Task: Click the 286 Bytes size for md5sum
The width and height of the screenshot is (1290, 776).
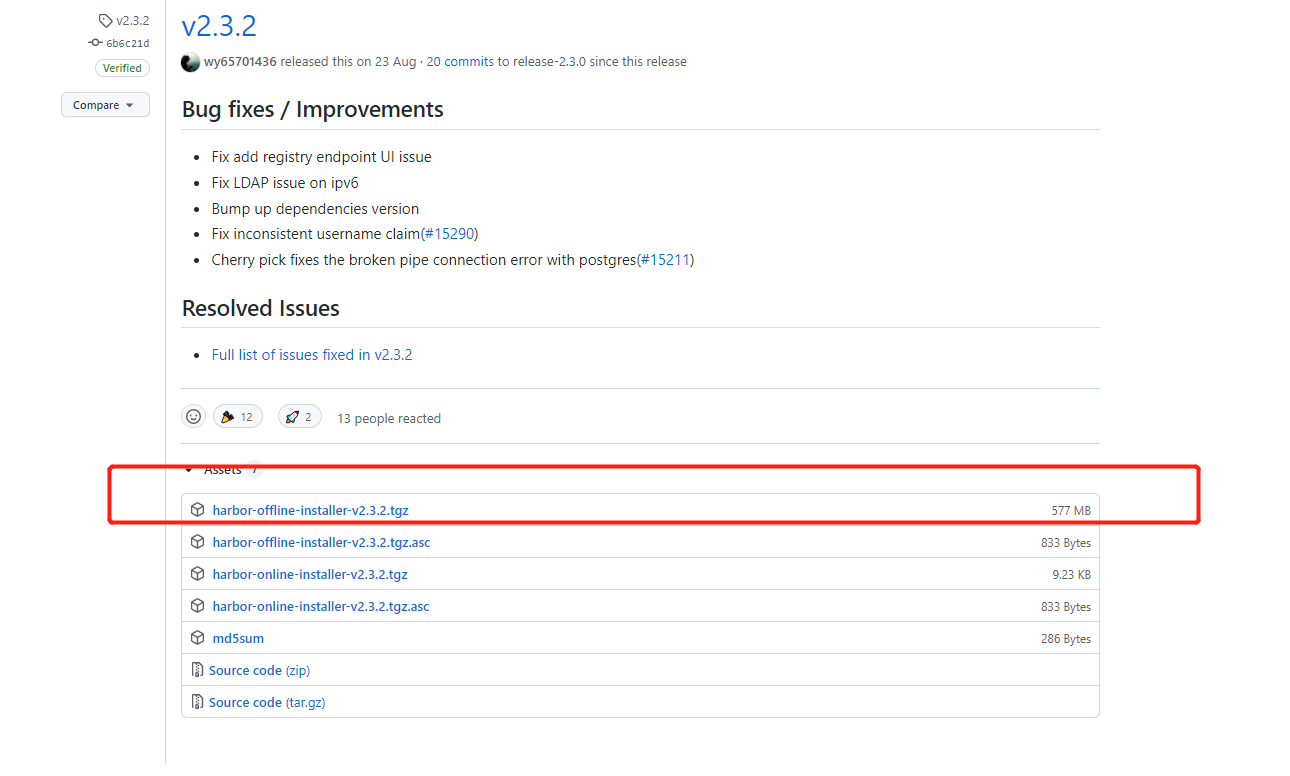Action: [1066, 639]
